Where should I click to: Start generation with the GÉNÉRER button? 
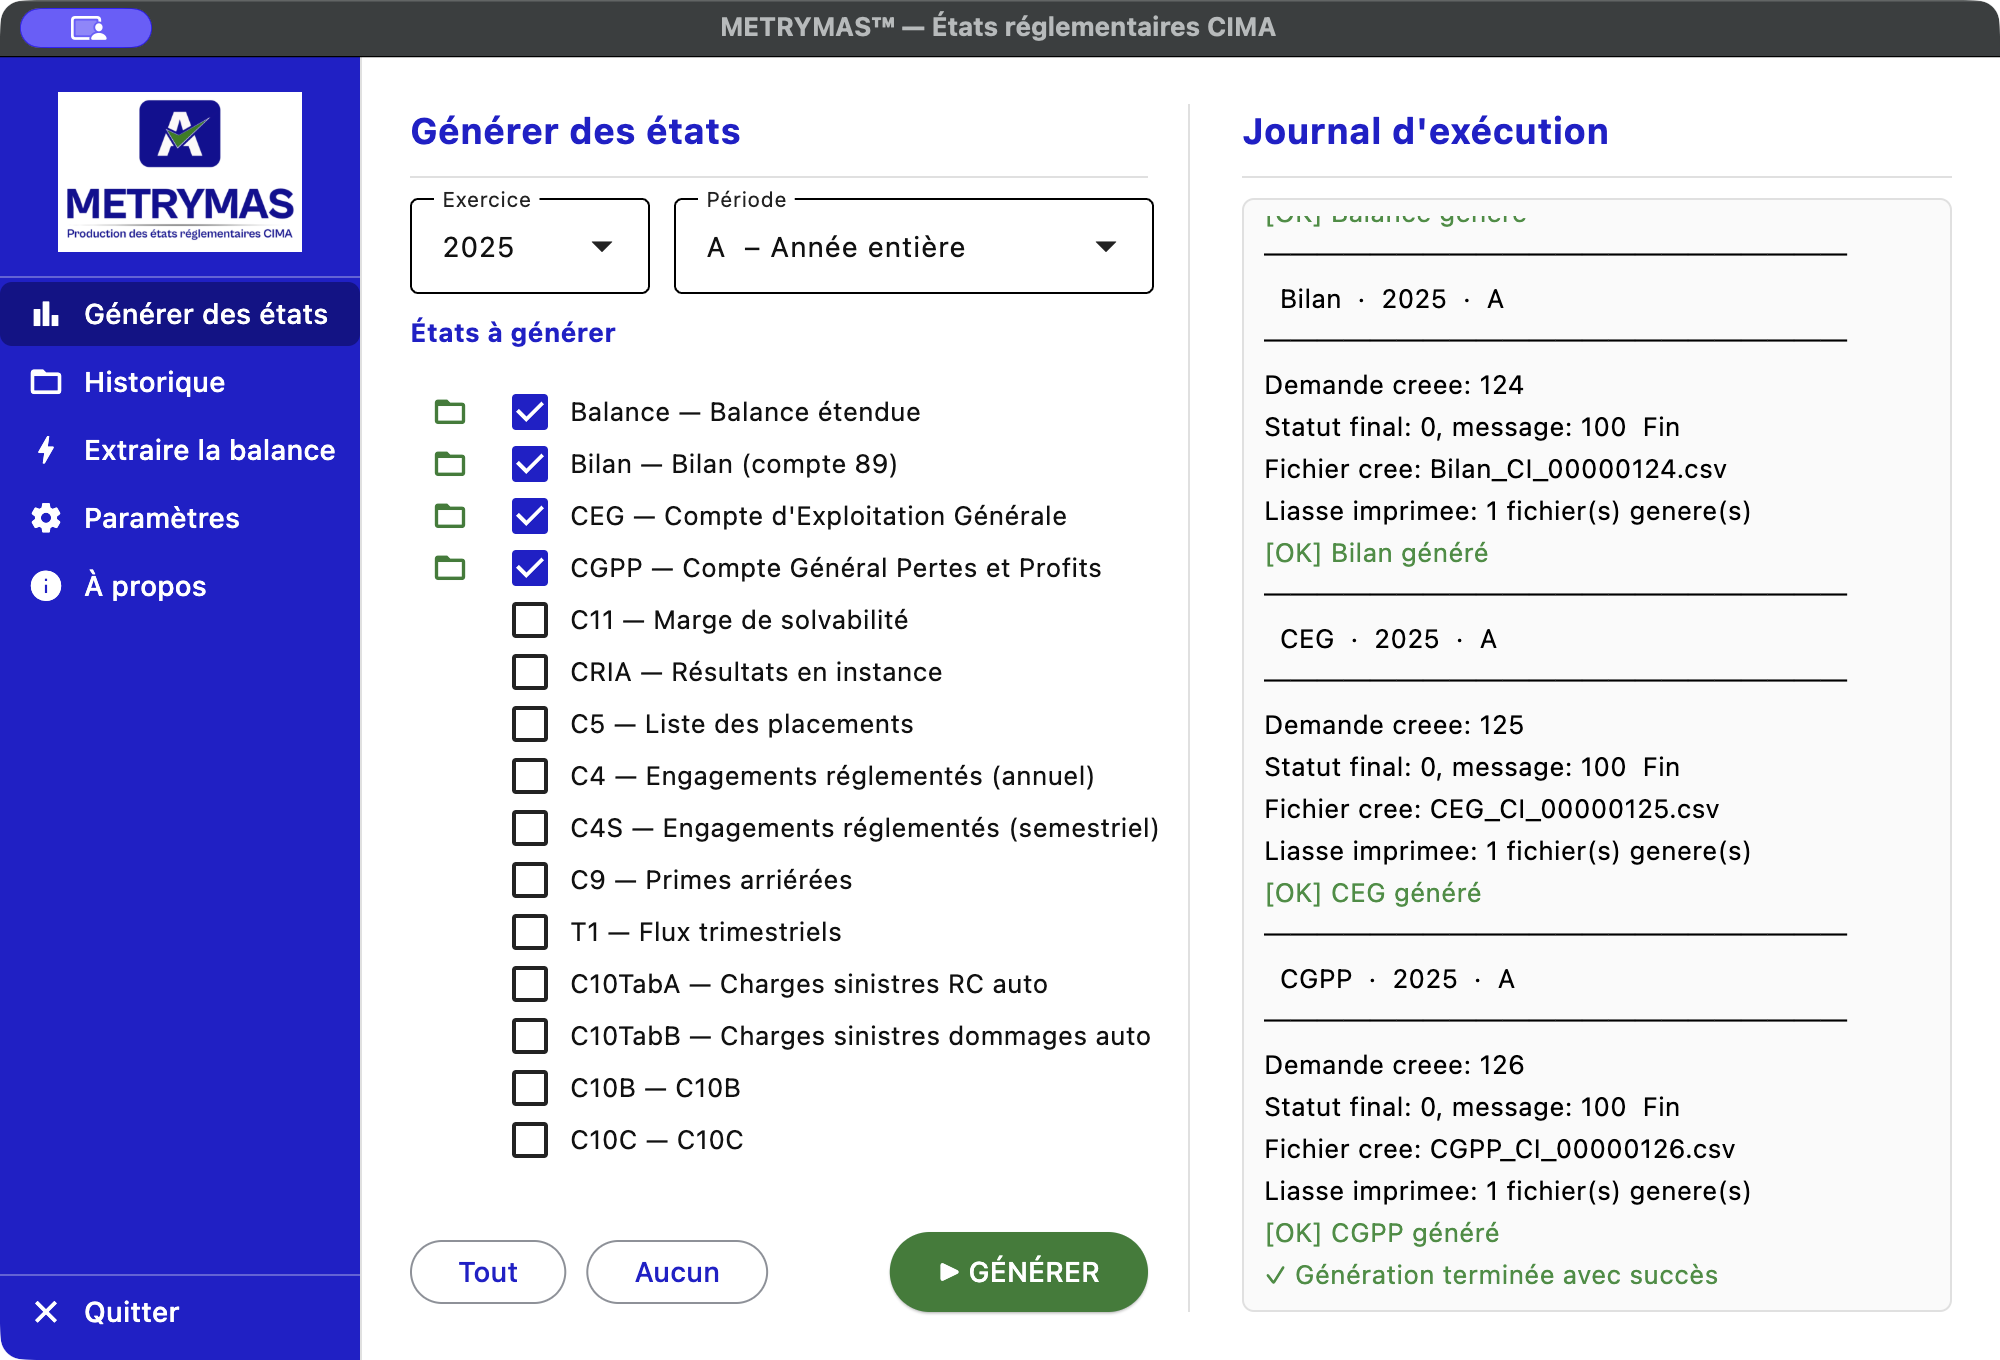coord(1019,1272)
